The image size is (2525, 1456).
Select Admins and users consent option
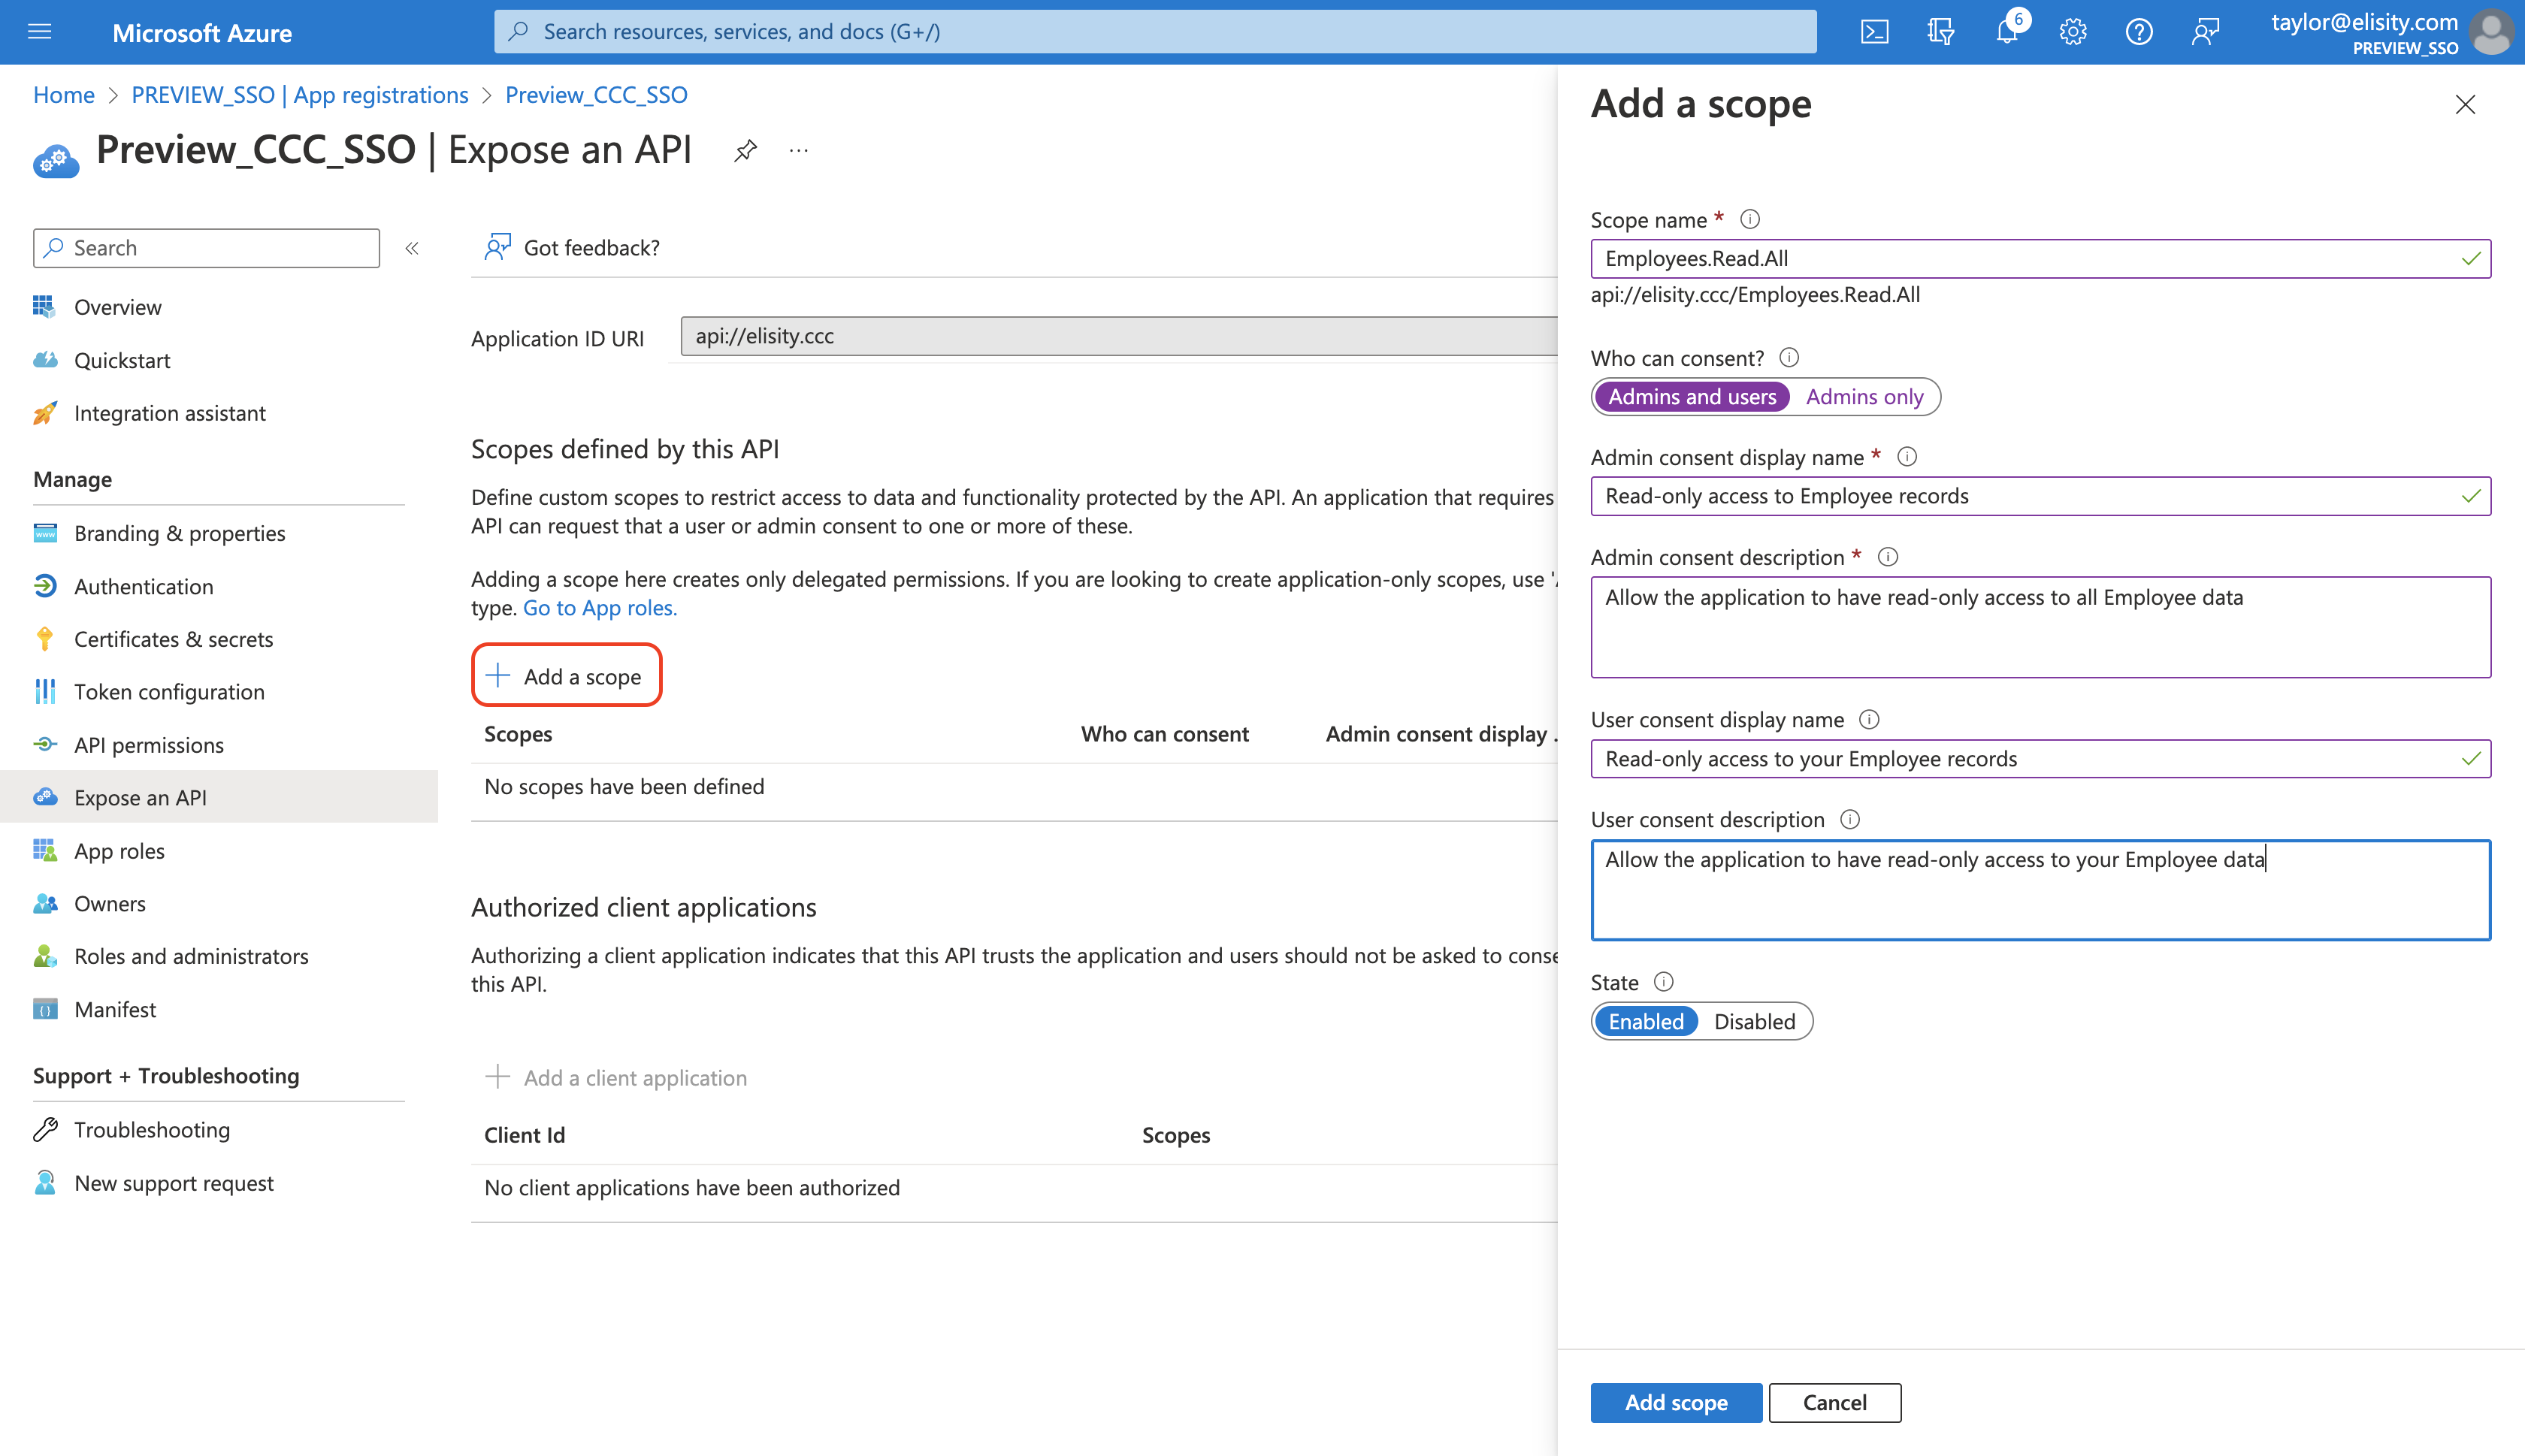tap(1692, 397)
